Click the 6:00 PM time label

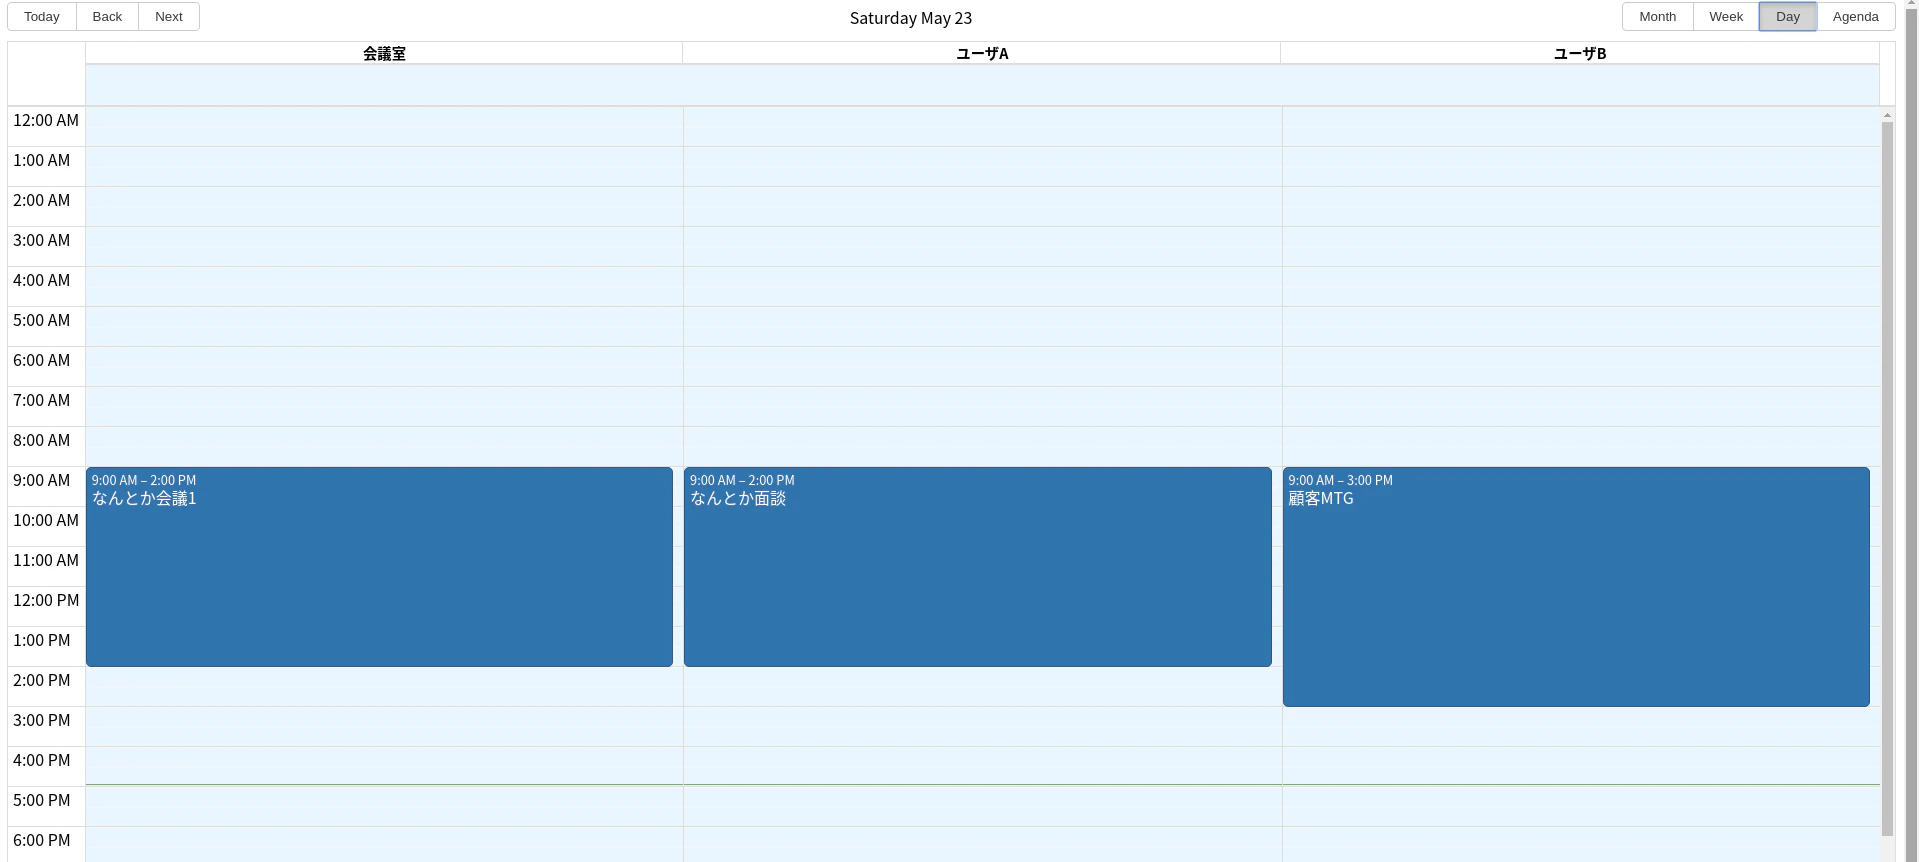pyautogui.click(x=42, y=841)
